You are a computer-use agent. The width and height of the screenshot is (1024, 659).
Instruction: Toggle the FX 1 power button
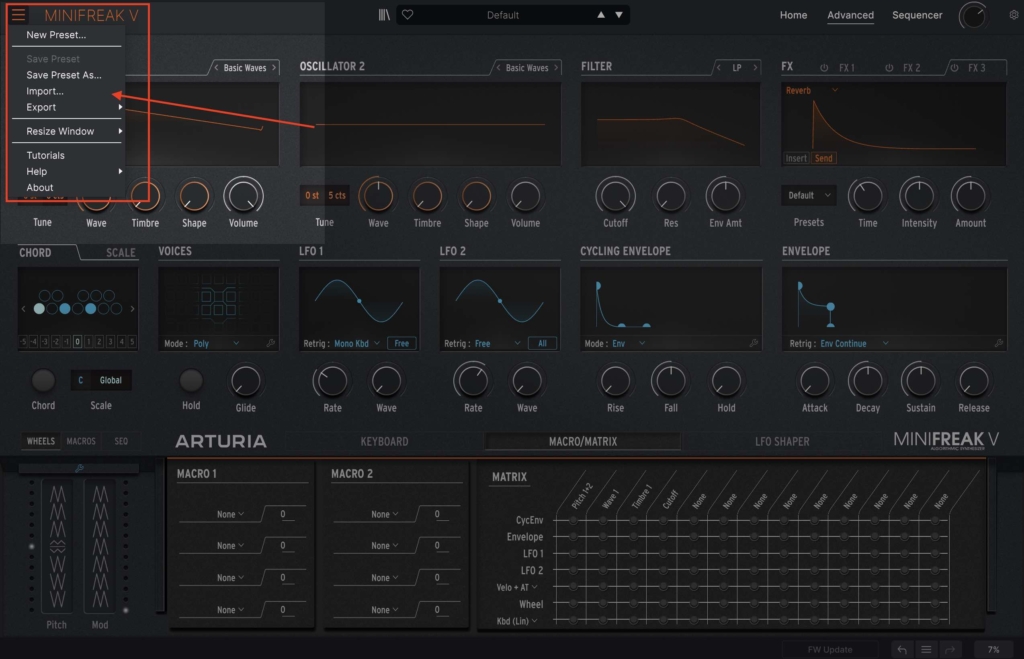(824, 68)
